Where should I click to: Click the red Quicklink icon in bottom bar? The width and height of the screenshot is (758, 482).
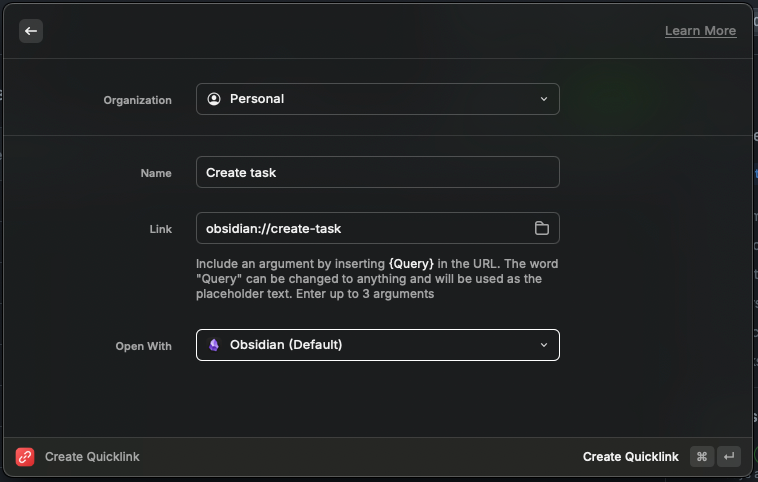tap(25, 457)
